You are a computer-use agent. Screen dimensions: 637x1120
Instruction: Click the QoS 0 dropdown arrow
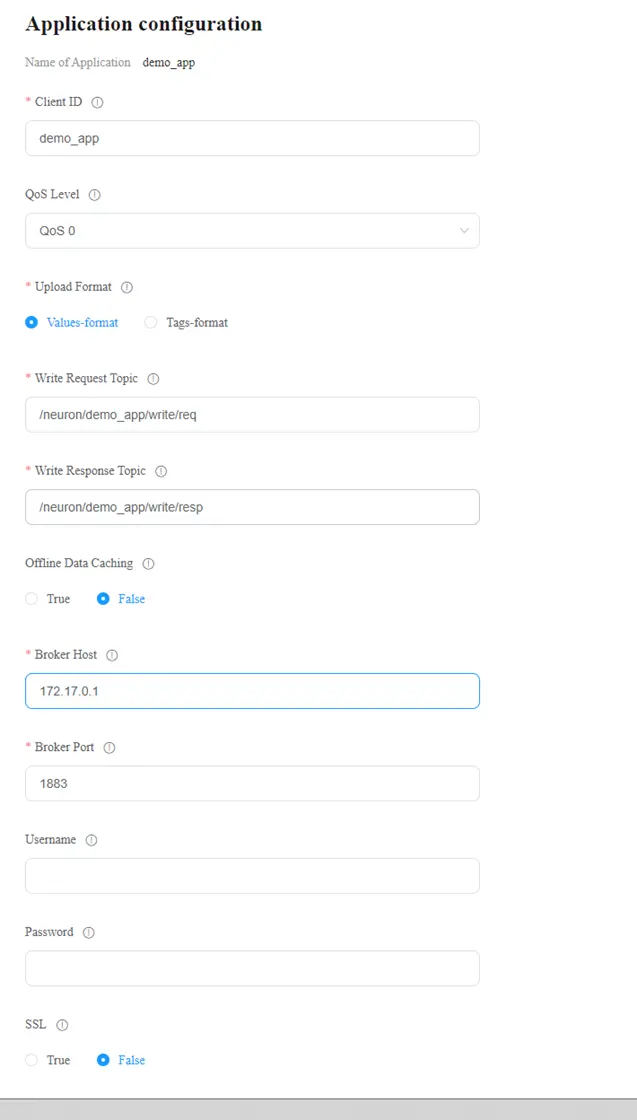coord(464,231)
